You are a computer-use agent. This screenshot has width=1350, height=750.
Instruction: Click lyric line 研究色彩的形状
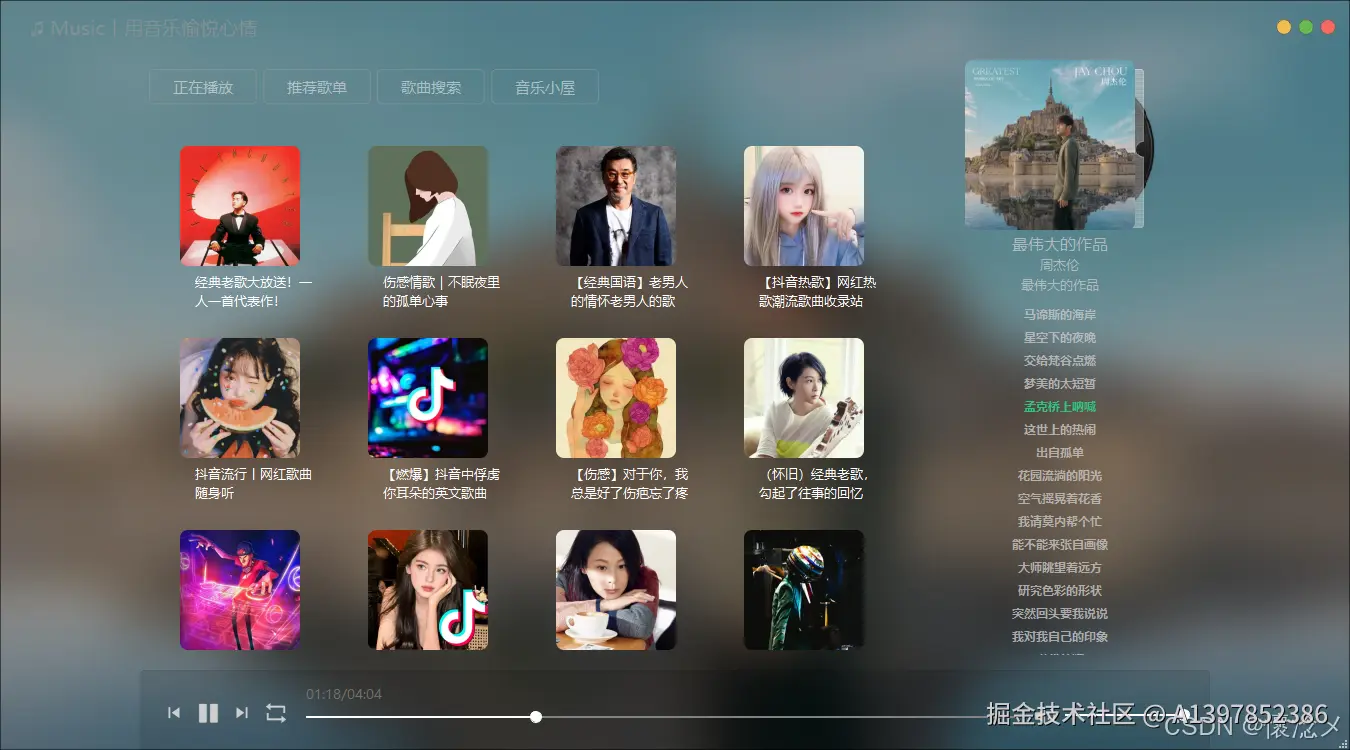[x=1060, y=590]
